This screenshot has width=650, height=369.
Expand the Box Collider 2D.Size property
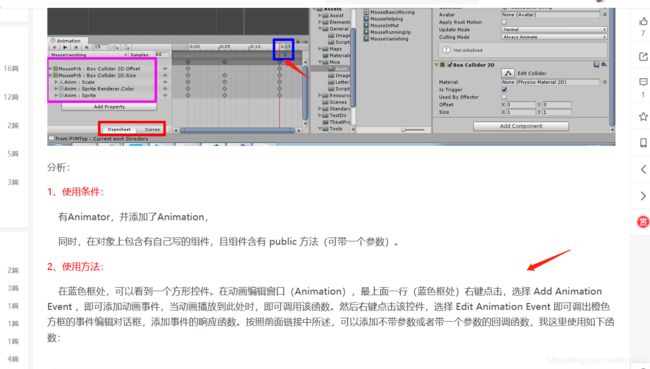(x=51, y=75)
